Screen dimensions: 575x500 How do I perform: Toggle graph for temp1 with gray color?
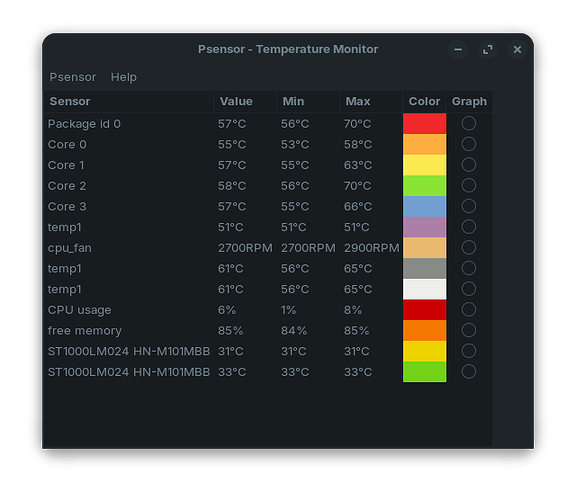[x=469, y=268]
